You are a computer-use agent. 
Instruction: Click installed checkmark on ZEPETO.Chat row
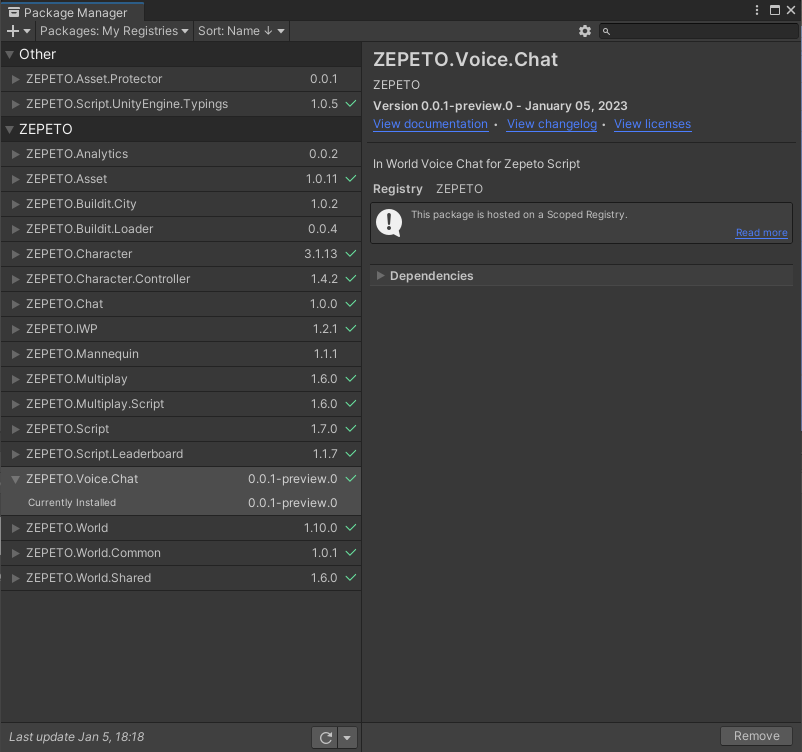351,303
